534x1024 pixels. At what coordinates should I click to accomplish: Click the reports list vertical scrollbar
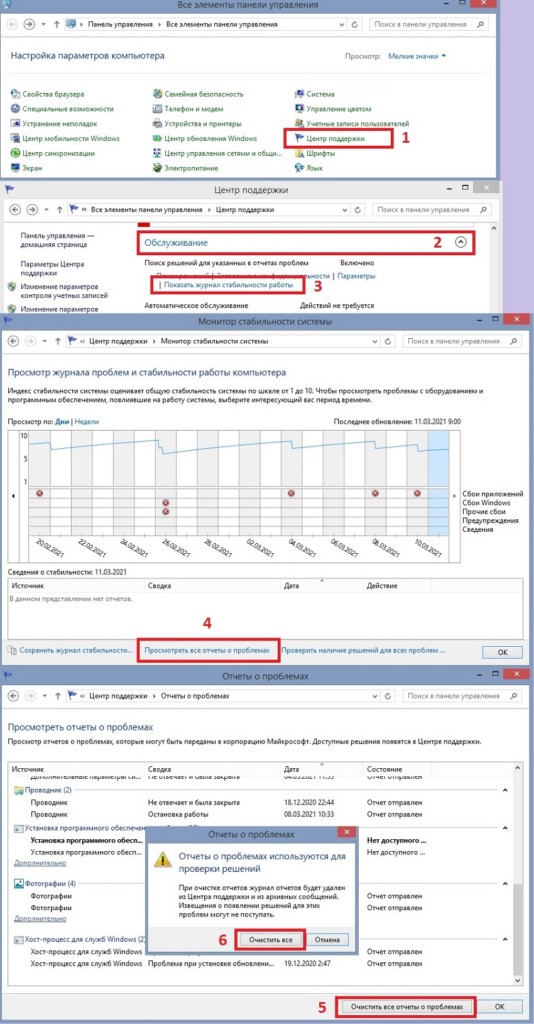[518, 874]
